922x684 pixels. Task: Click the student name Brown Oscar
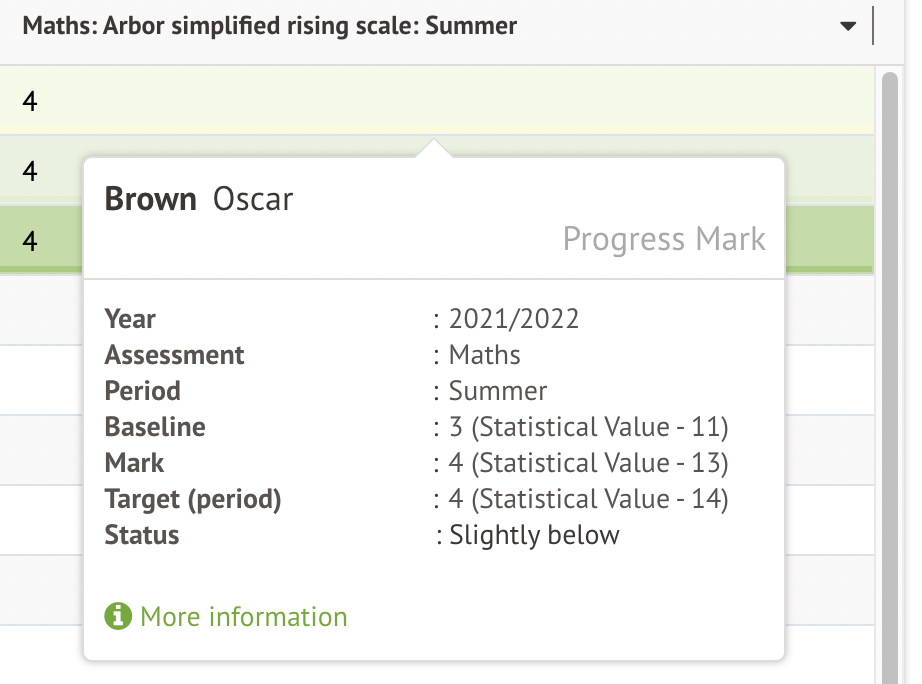coord(199,199)
